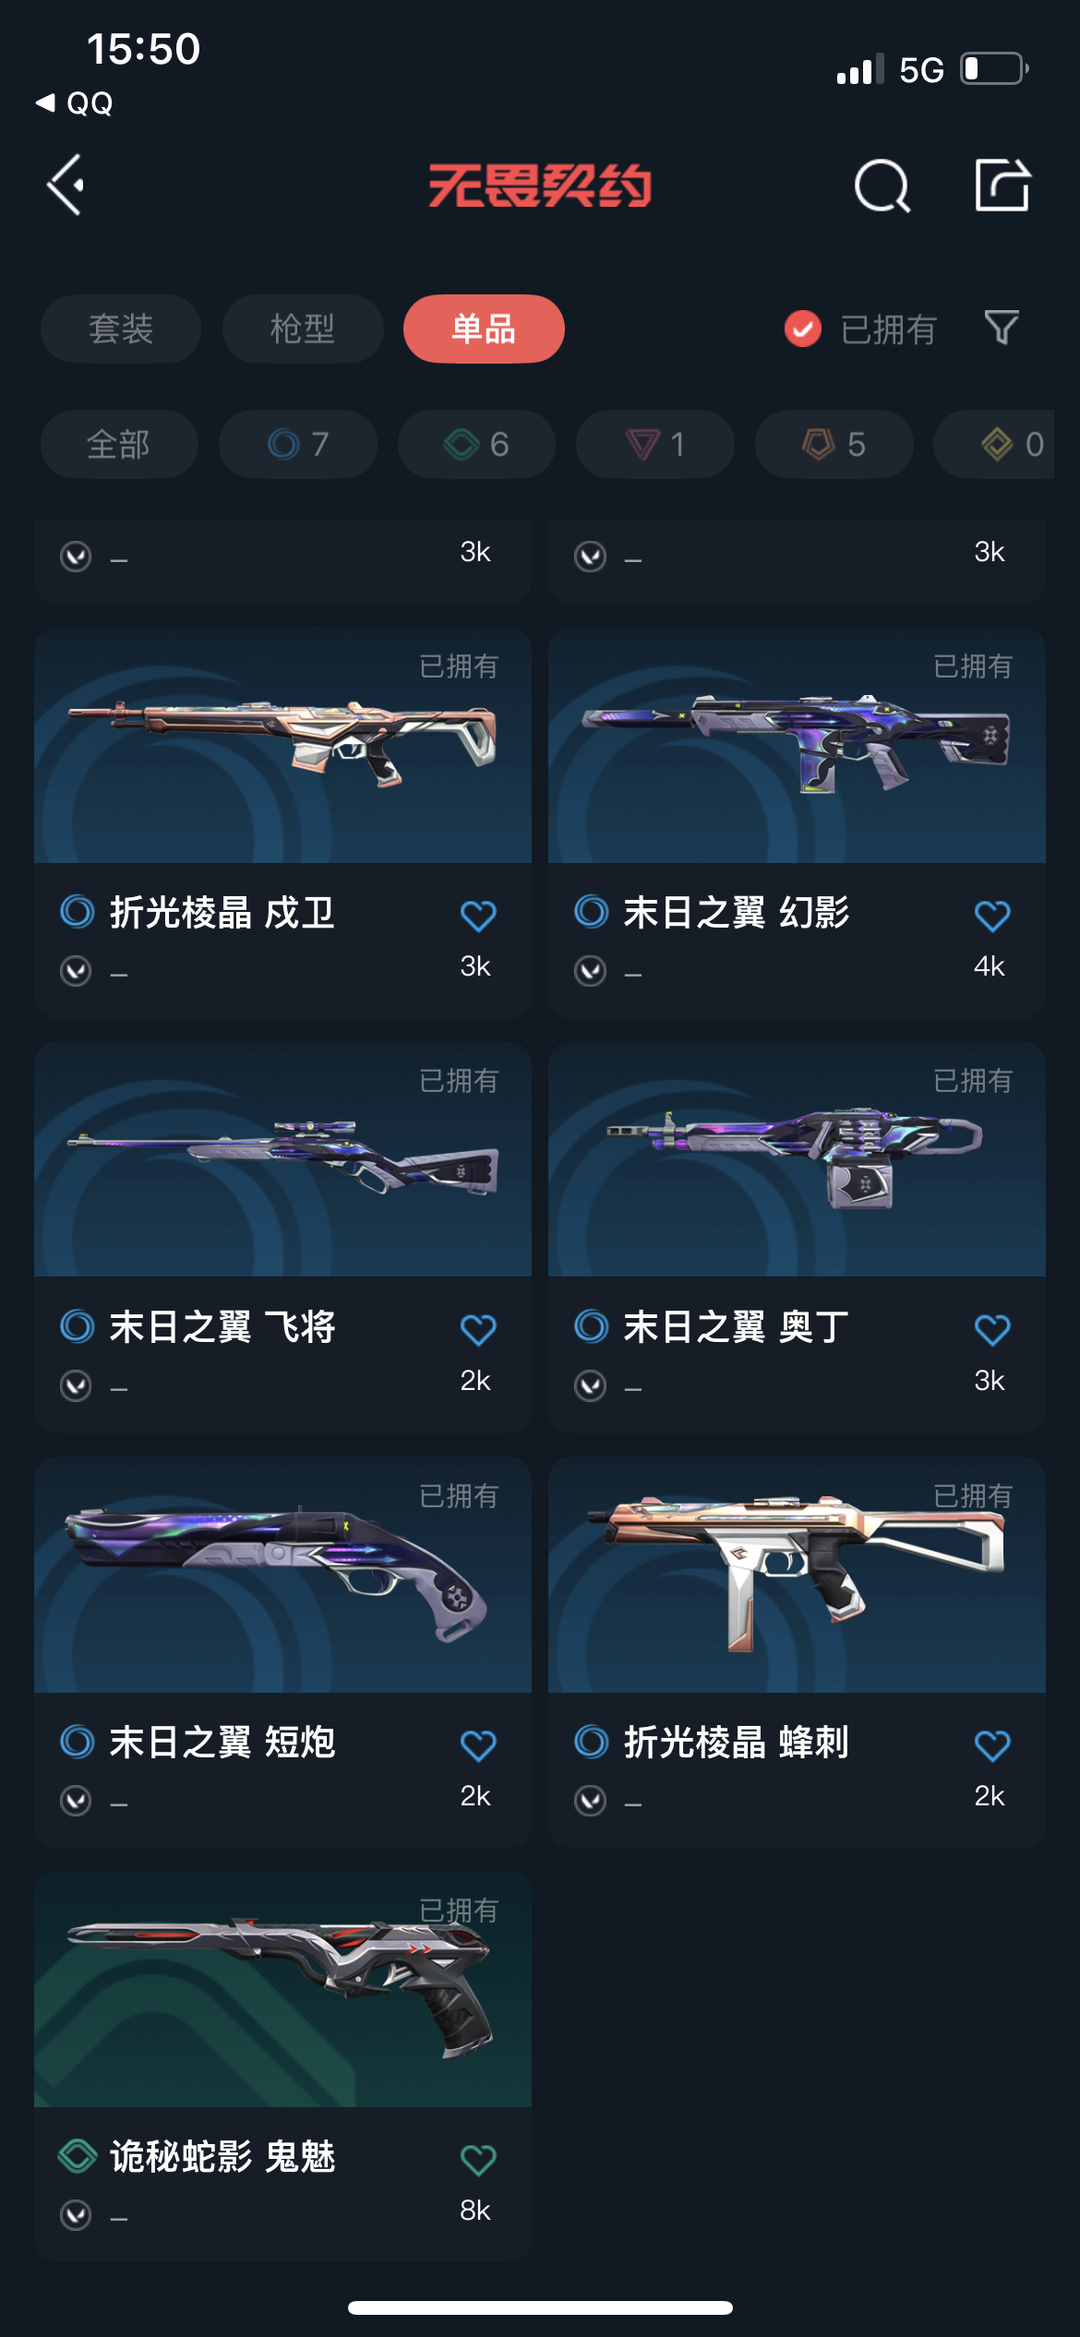Image resolution: width=1080 pixels, height=2337 pixels.
Task: Open the search magnifier icon
Action: tap(882, 186)
